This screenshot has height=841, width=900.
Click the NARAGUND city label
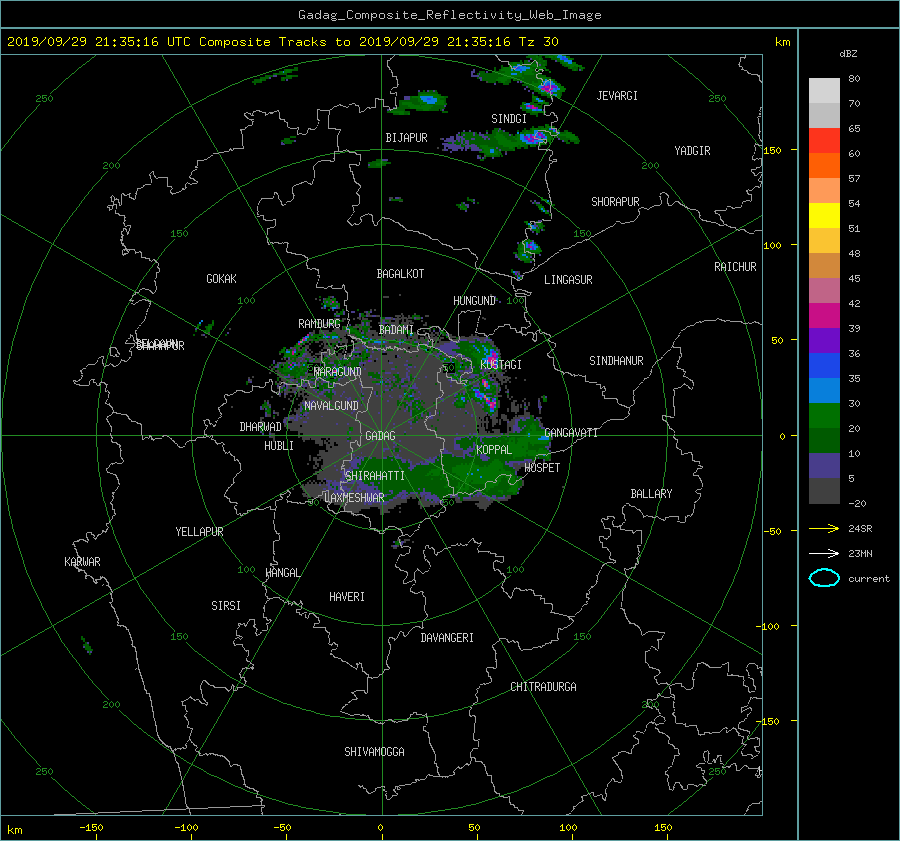(338, 372)
